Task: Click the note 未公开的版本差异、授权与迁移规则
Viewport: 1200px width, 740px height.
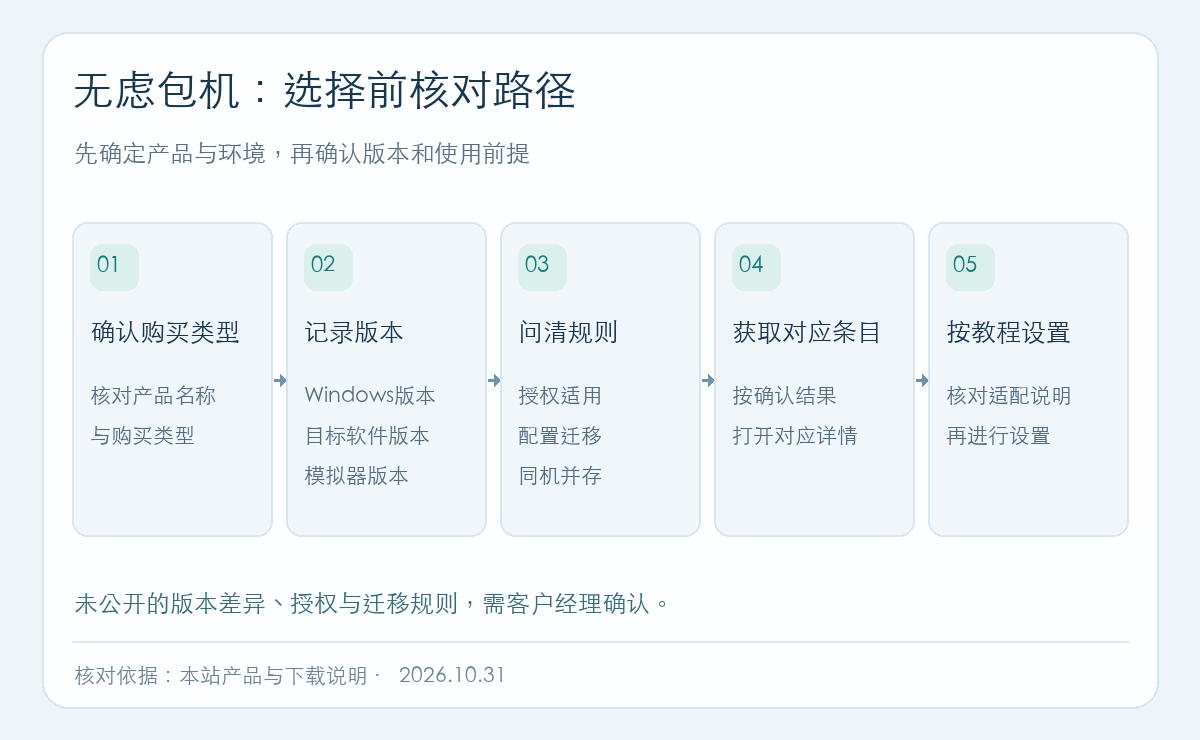Action: (266, 603)
